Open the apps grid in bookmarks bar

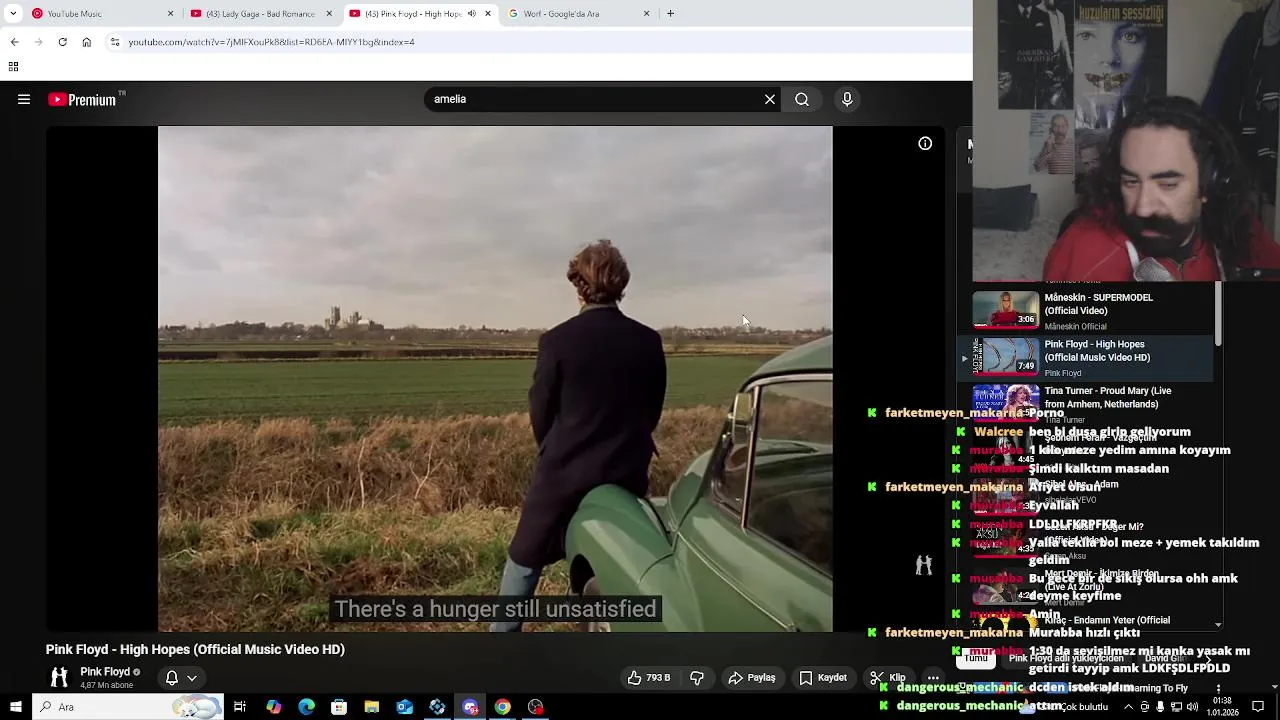point(13,66)
